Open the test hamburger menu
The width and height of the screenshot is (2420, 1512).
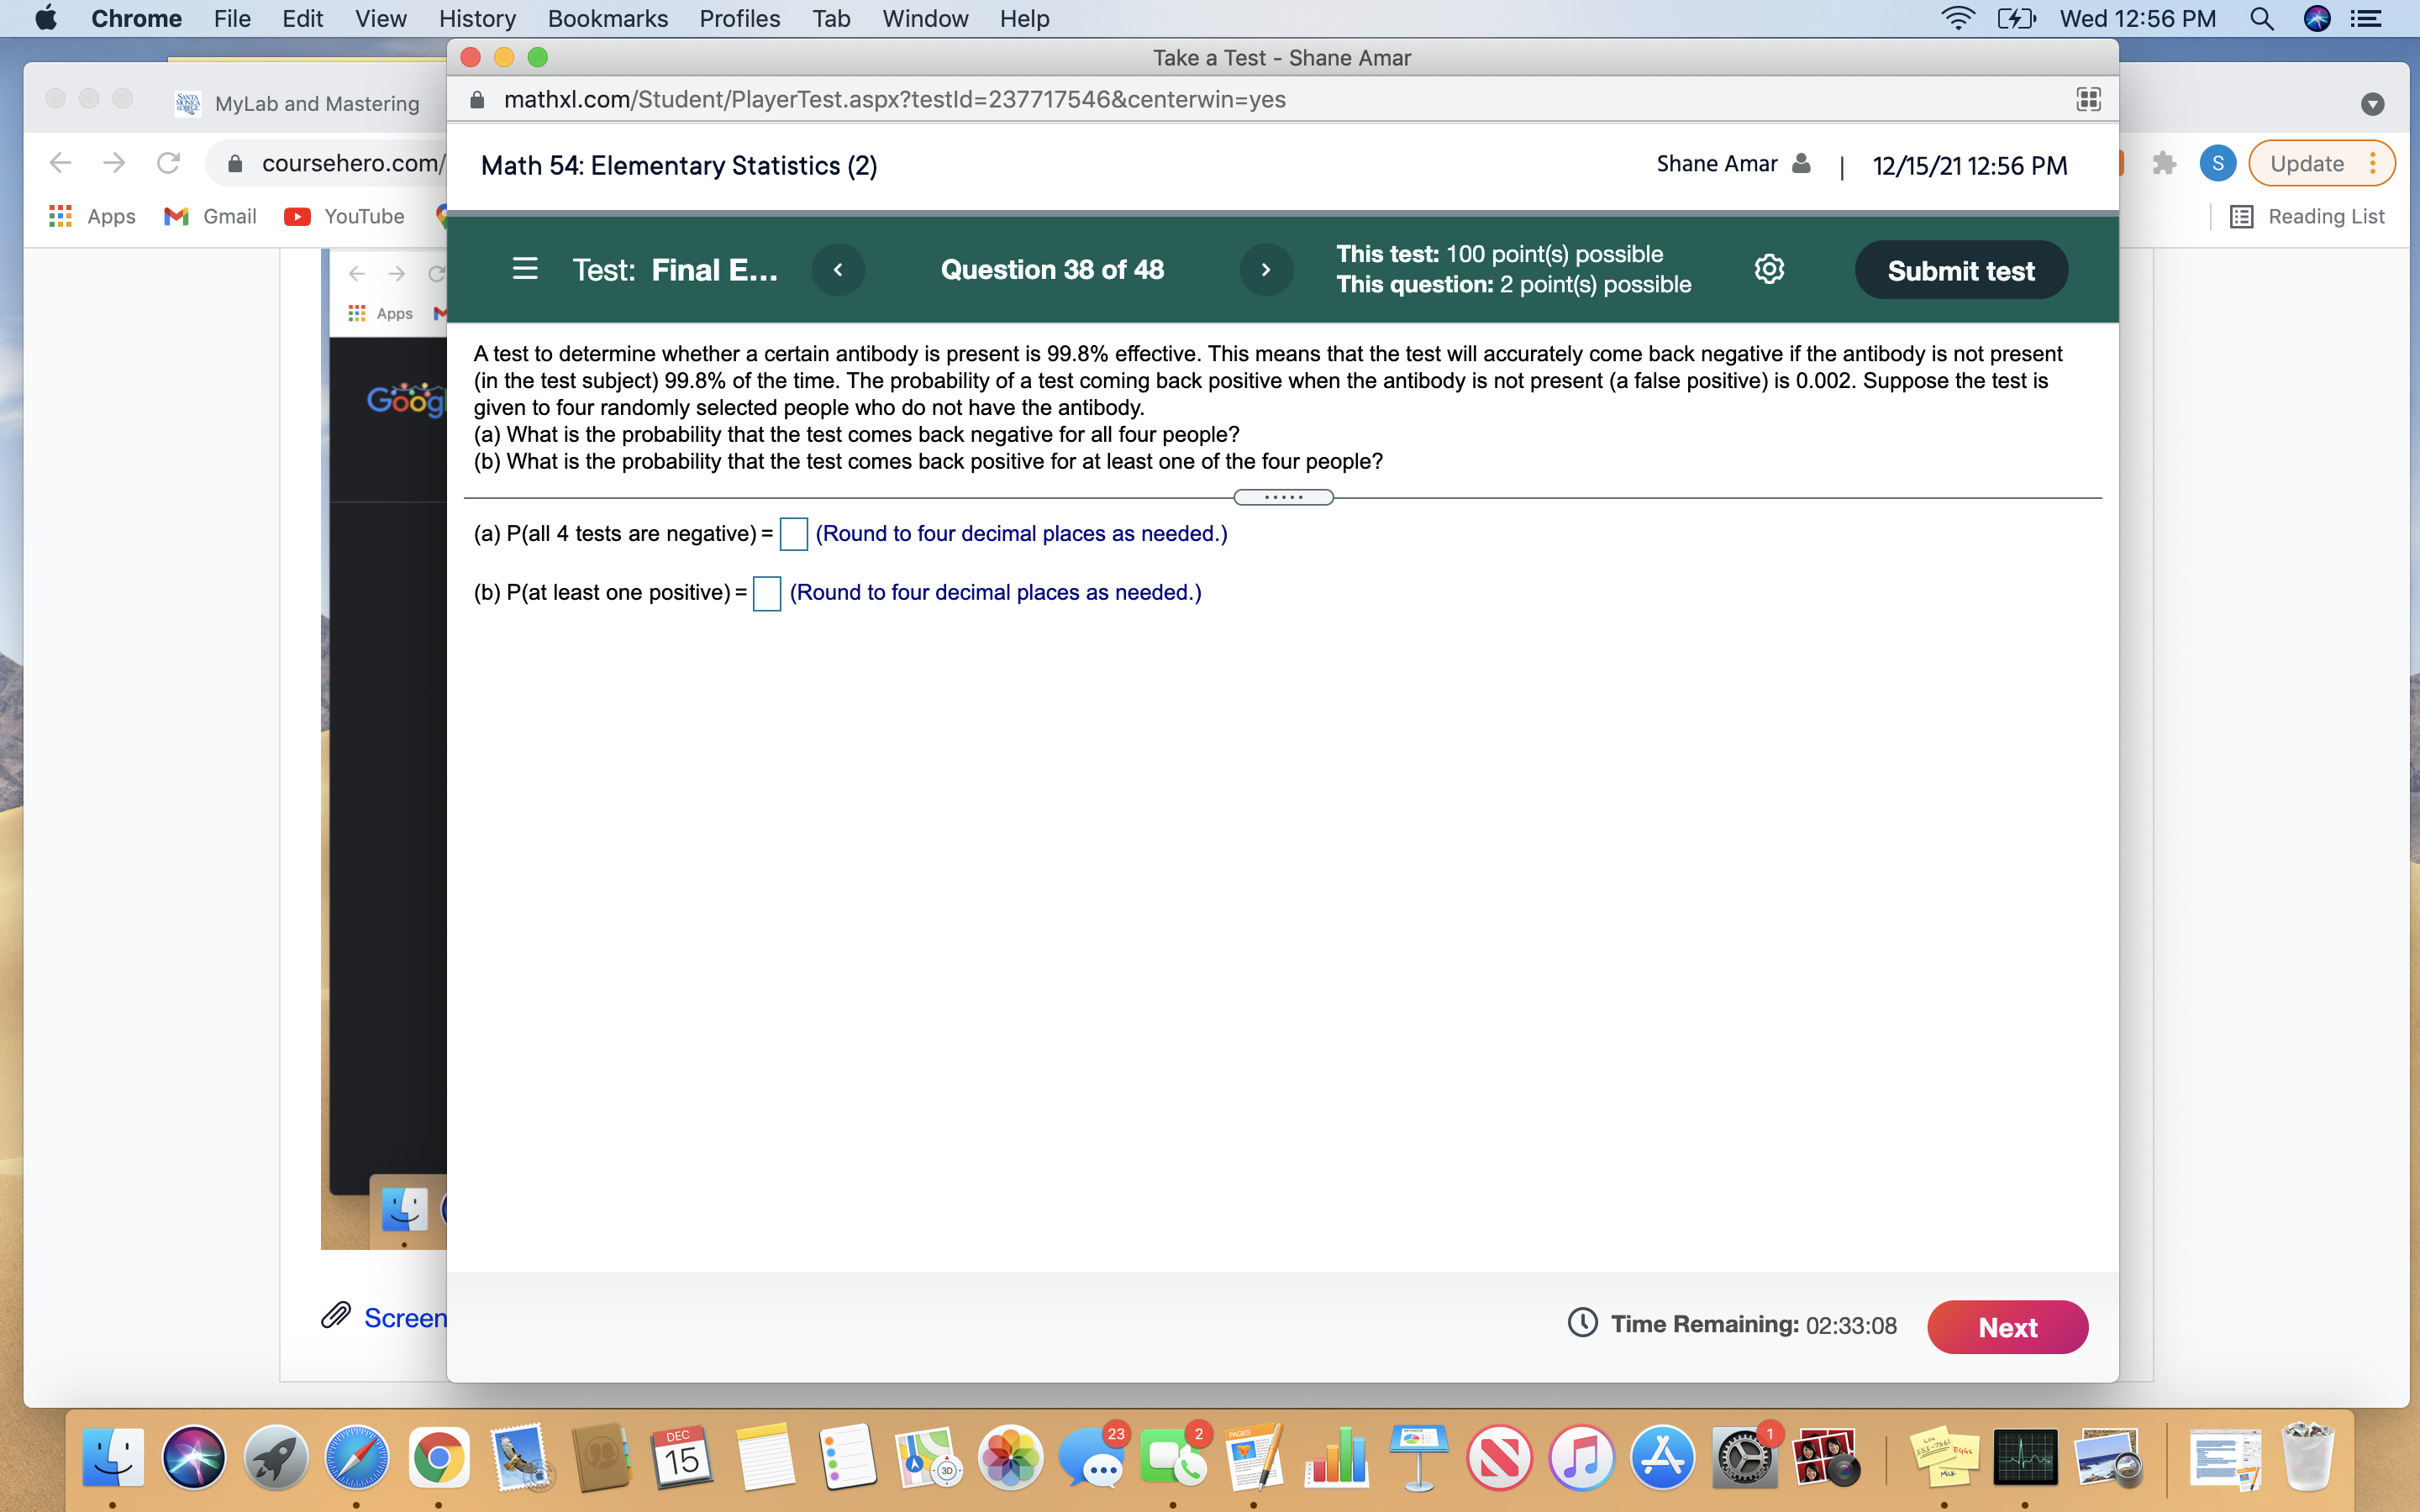pos(524,268)
